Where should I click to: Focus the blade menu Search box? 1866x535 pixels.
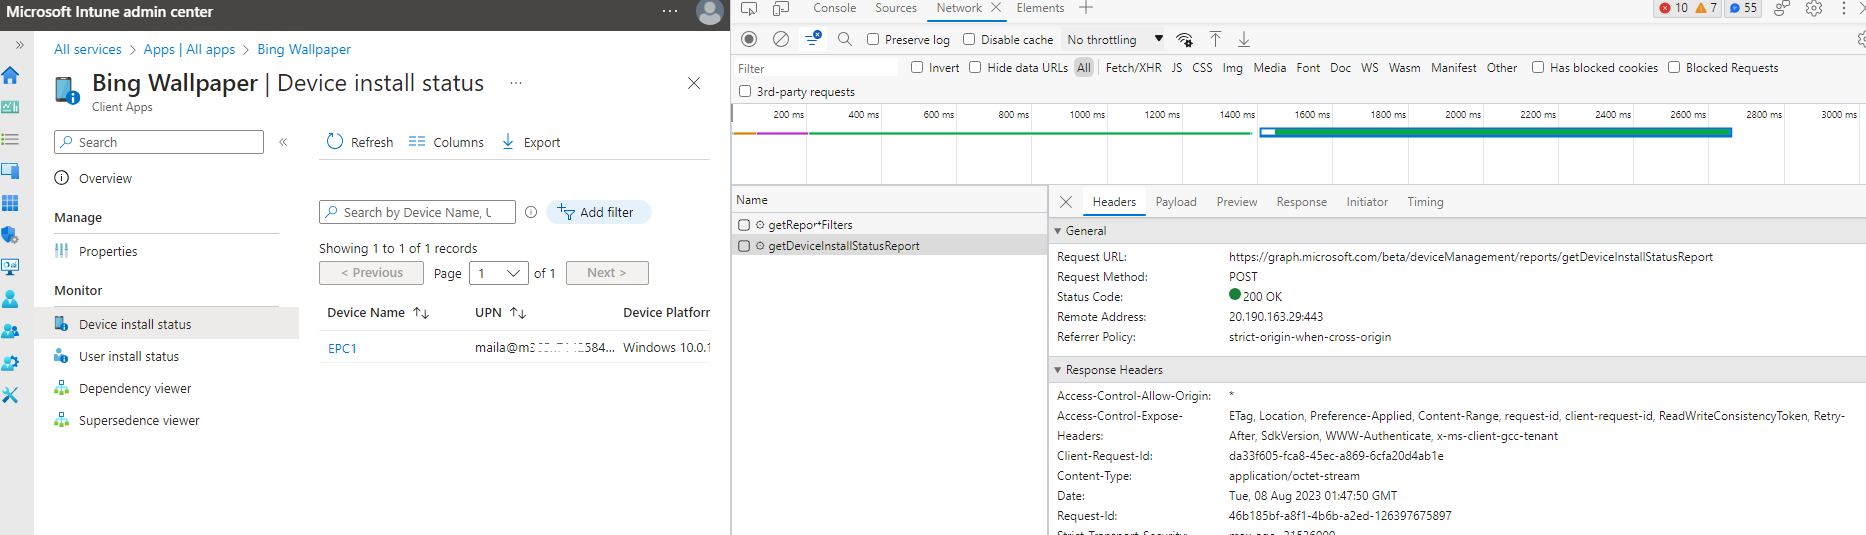tap(159, 142)
